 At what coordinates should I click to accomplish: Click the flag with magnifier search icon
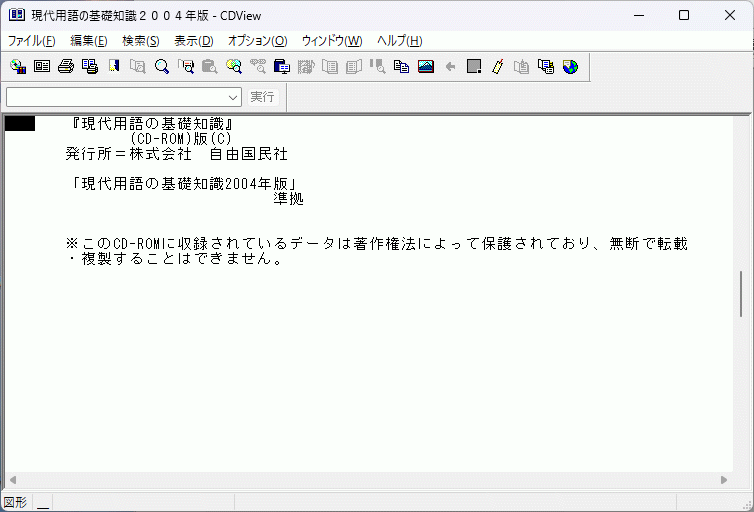[x=186, y=66]
